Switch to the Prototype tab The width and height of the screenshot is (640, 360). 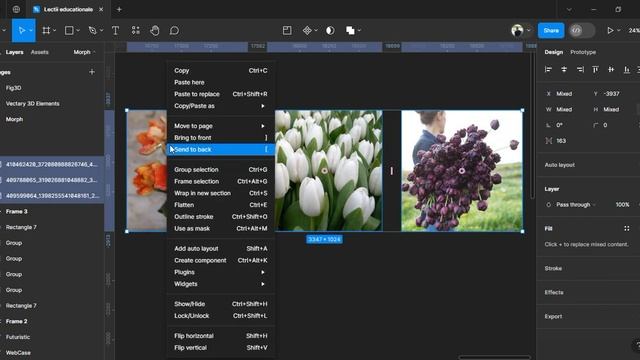[x=583, y=52]
